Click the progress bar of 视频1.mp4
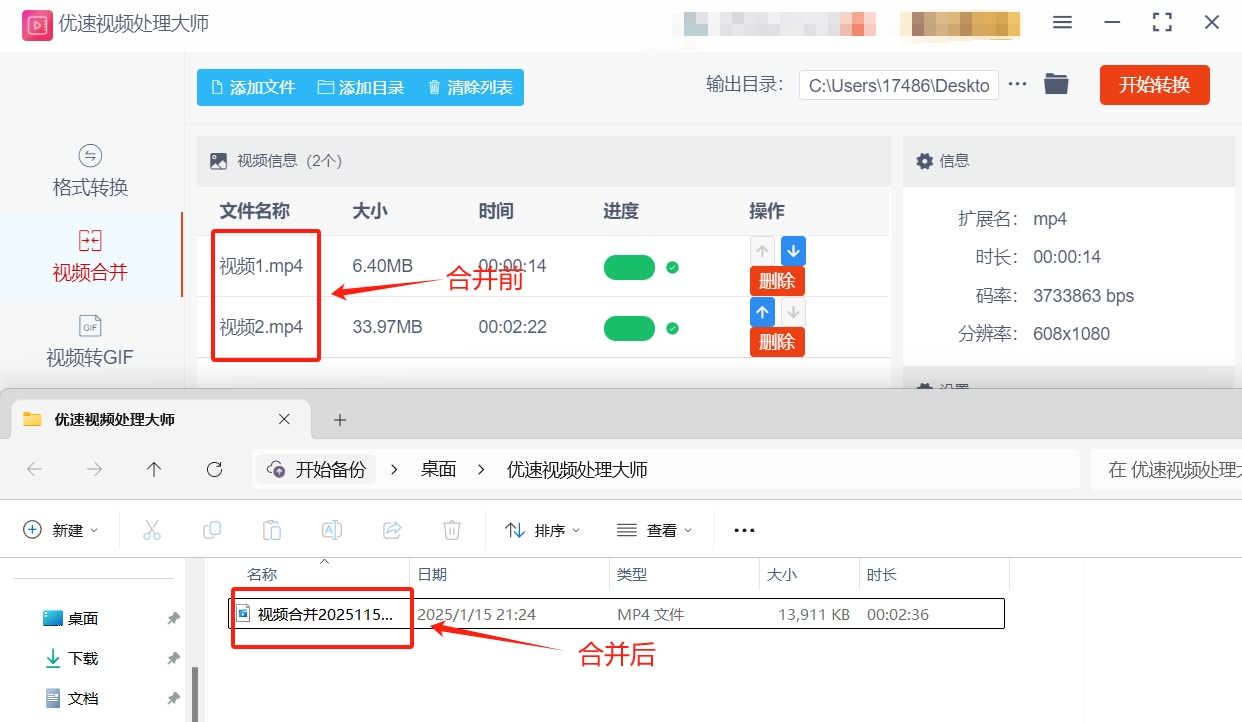Viewport: 1242px width, 722px height. [x=629, y=268]
